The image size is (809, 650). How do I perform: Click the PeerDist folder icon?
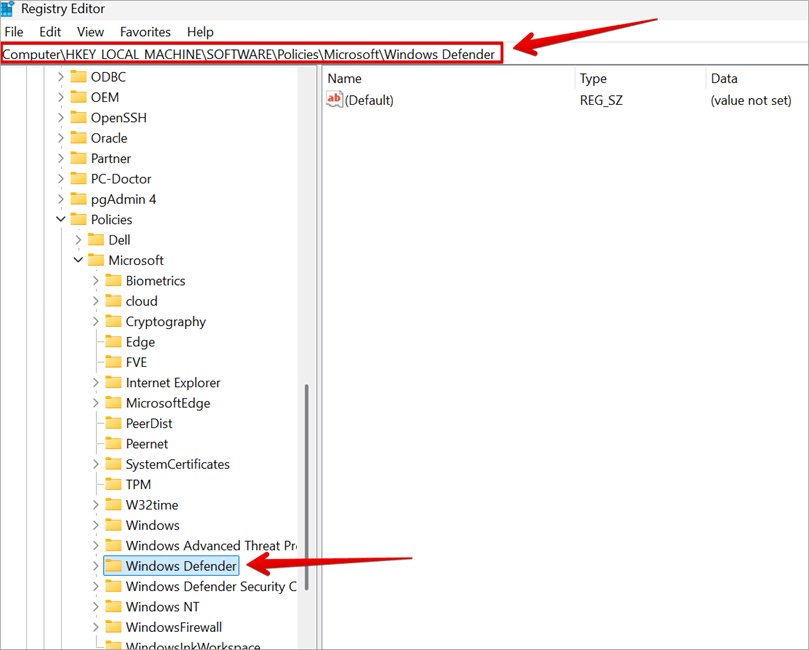113,423
